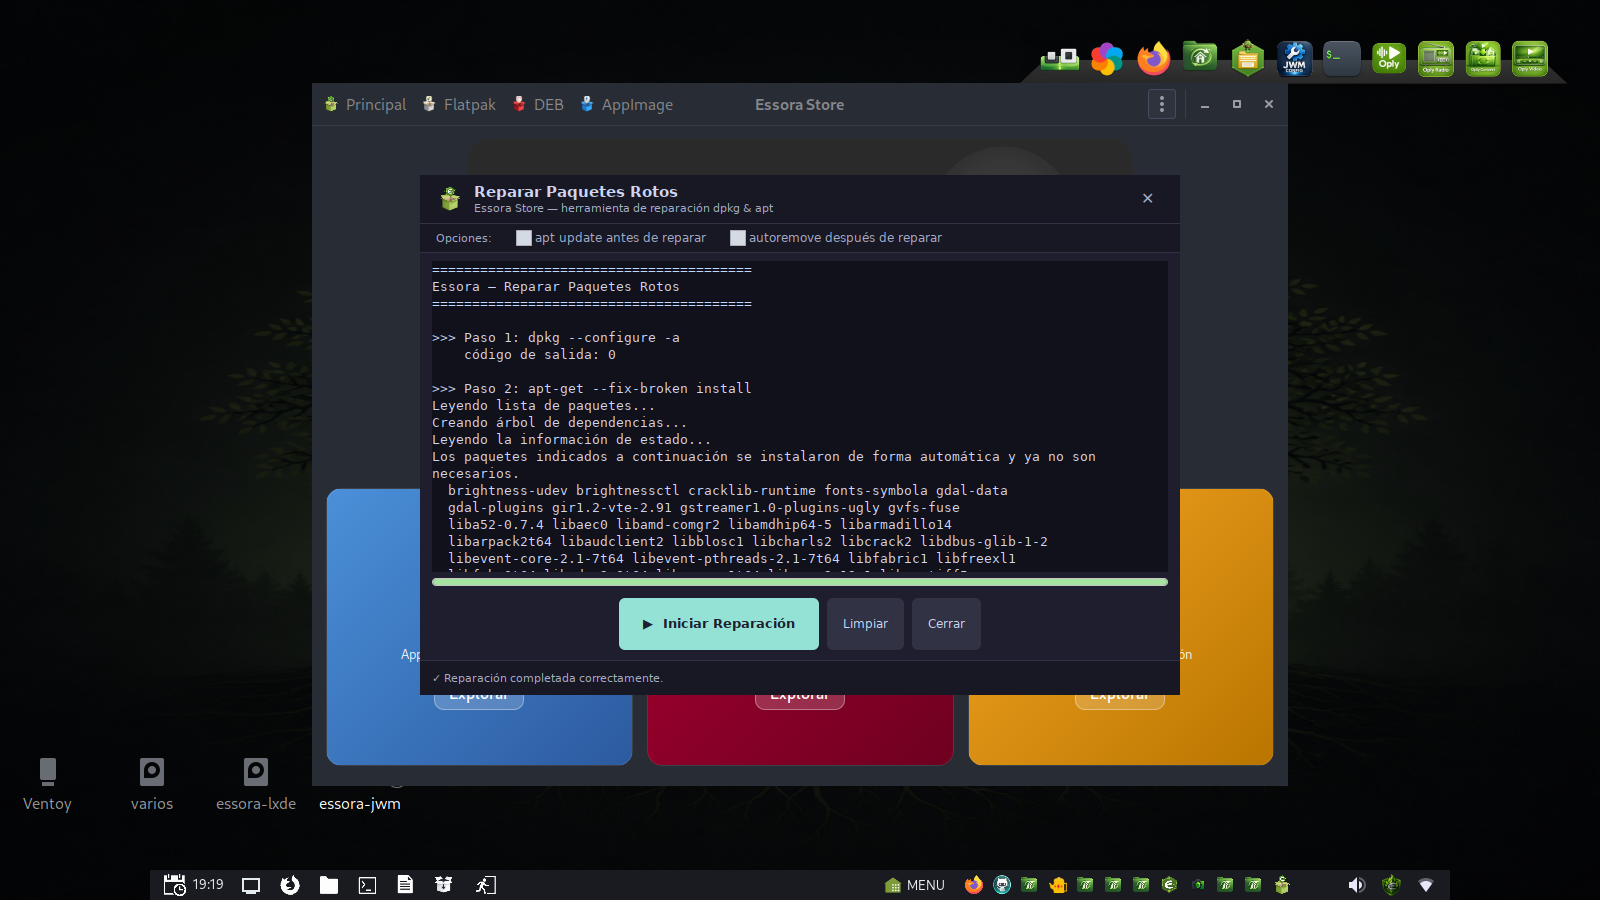The width and height of the screenshot is (1600, 900).
Task: Switch to the Essora Store task in the taskbar
Action: (x=1282, y=885)
